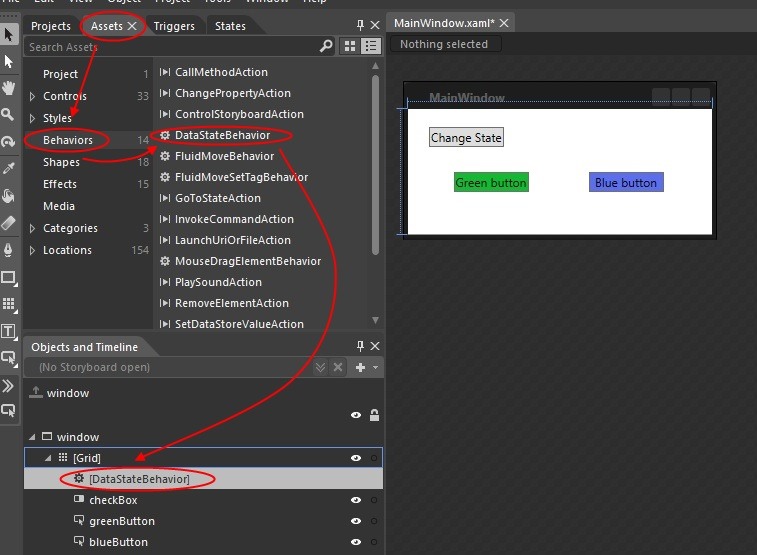
Task: Pin the Objects and Timeline panel
Action: pyautogui.click(x=360, y=347)
